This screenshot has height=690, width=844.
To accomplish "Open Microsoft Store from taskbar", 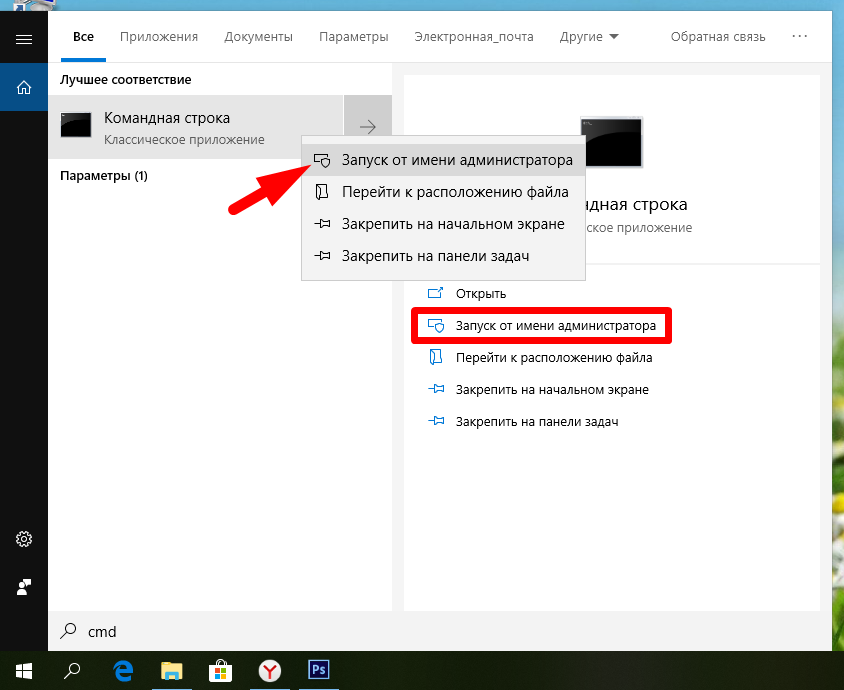I will (221, 671).
